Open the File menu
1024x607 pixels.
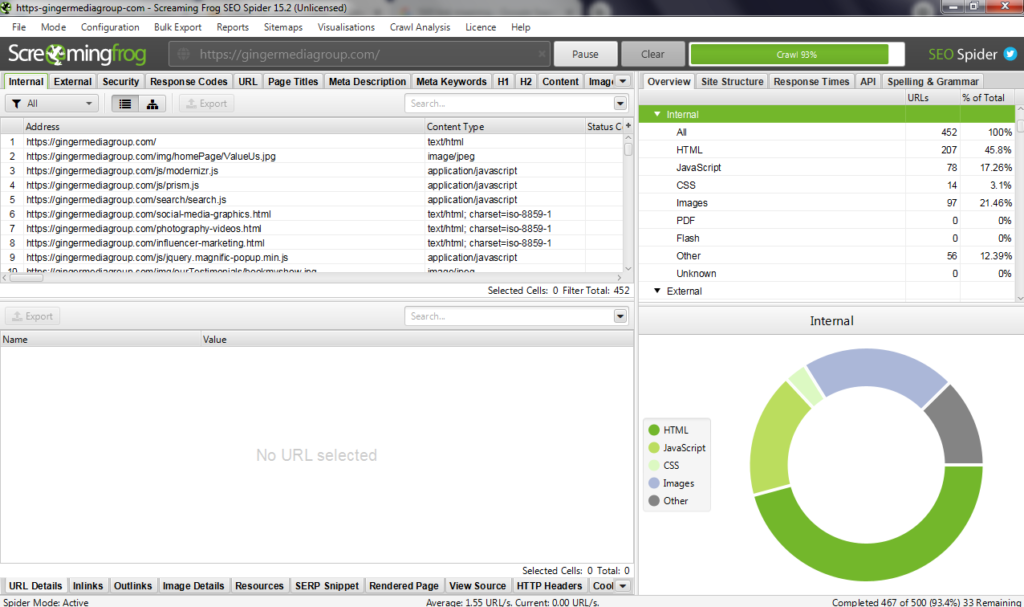click(x=19, y=27)
